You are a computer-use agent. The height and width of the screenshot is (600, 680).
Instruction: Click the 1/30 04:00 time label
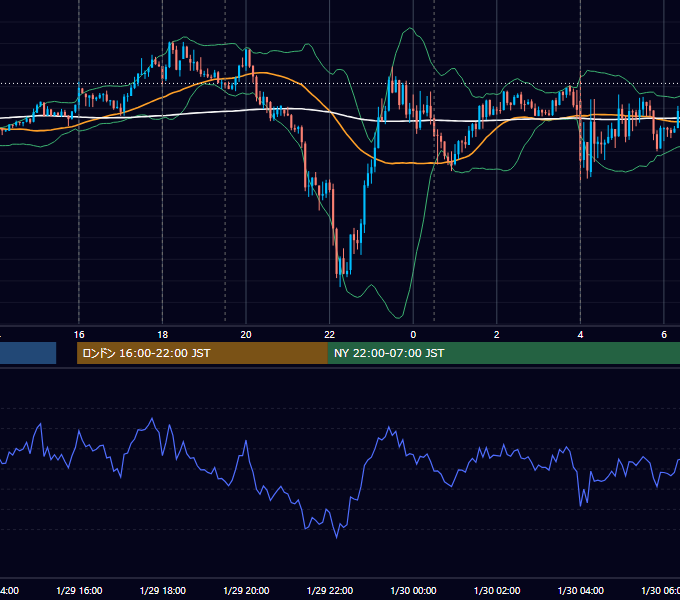point(580,590)
